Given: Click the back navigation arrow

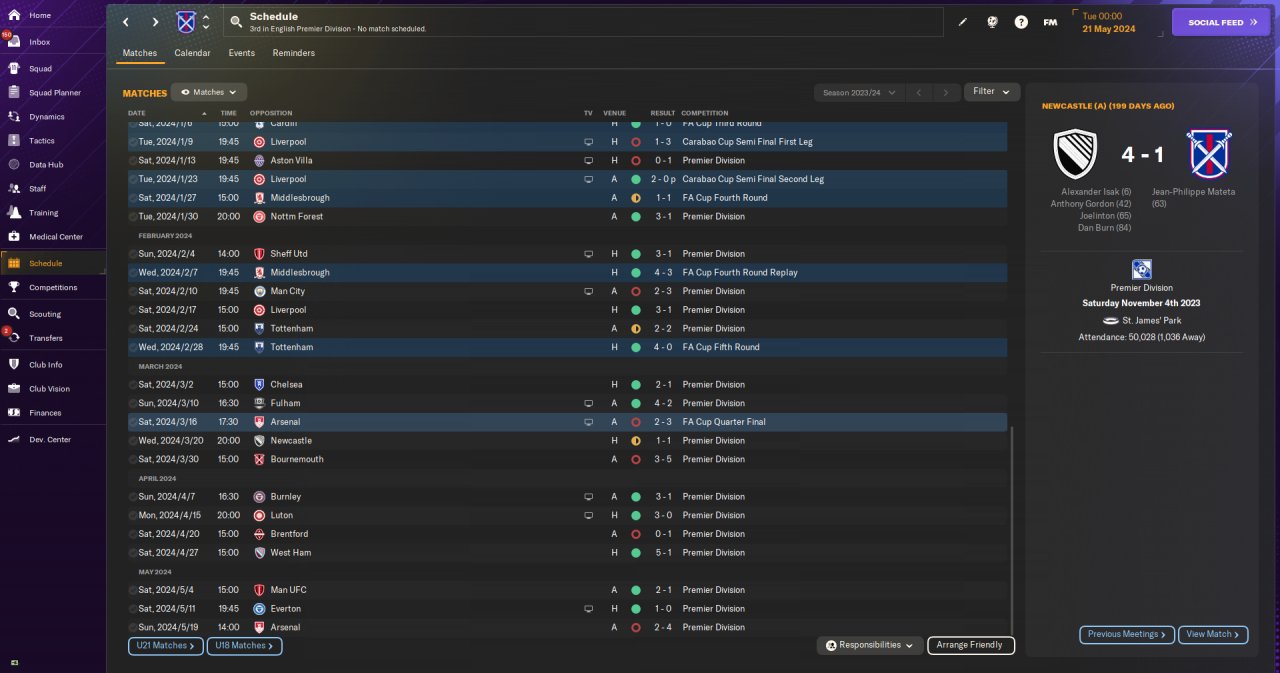Looking at the screenshot, I should click(x=126, y=22).
